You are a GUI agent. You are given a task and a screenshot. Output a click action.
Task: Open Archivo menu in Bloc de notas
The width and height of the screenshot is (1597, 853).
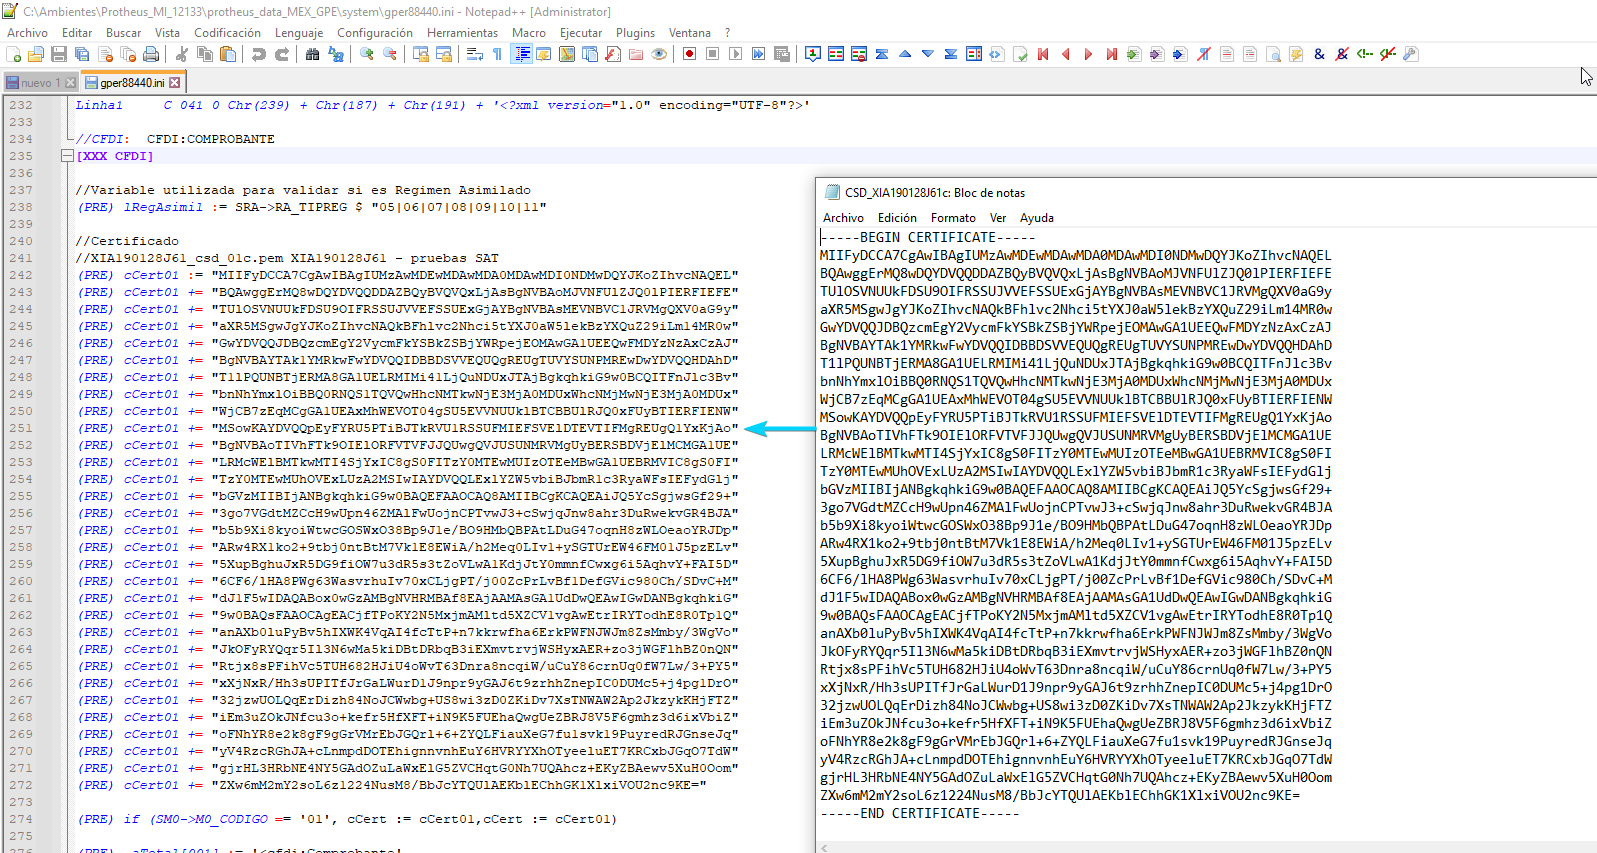(843, 218)
